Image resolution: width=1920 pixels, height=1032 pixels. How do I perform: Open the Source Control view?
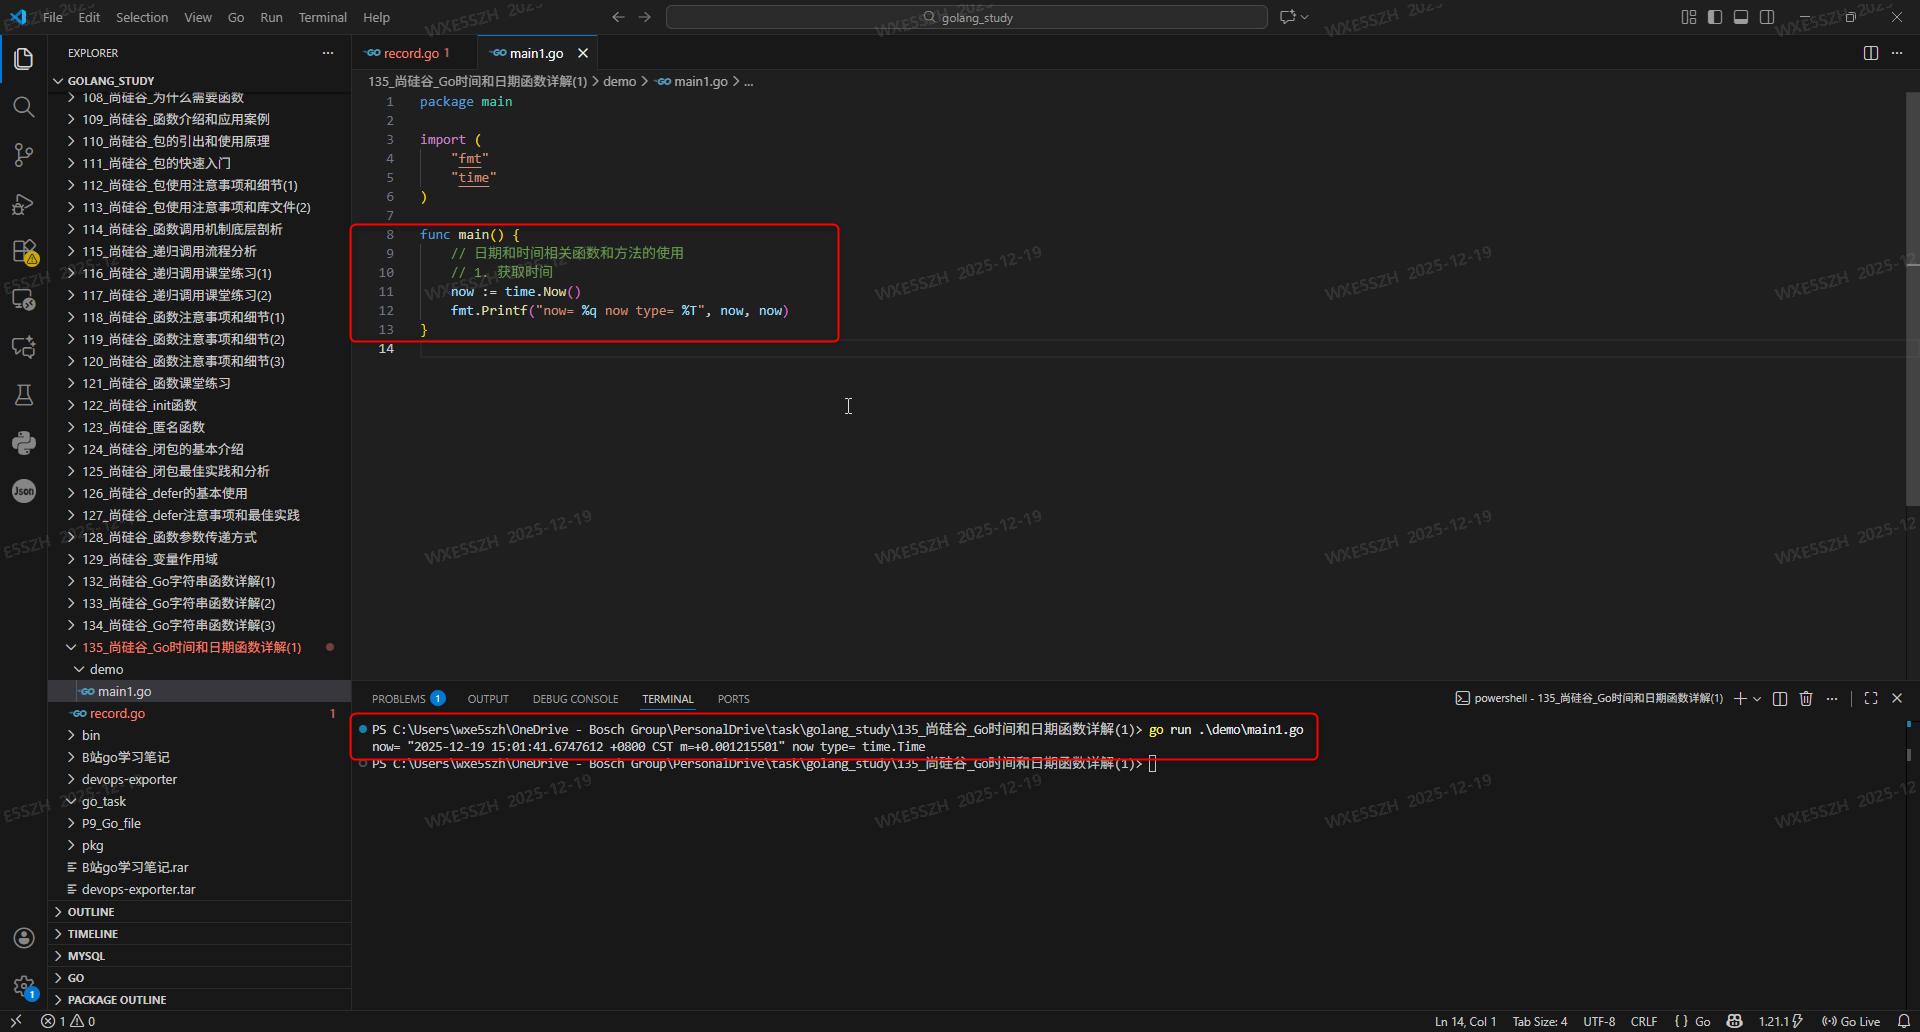(24, 155)
